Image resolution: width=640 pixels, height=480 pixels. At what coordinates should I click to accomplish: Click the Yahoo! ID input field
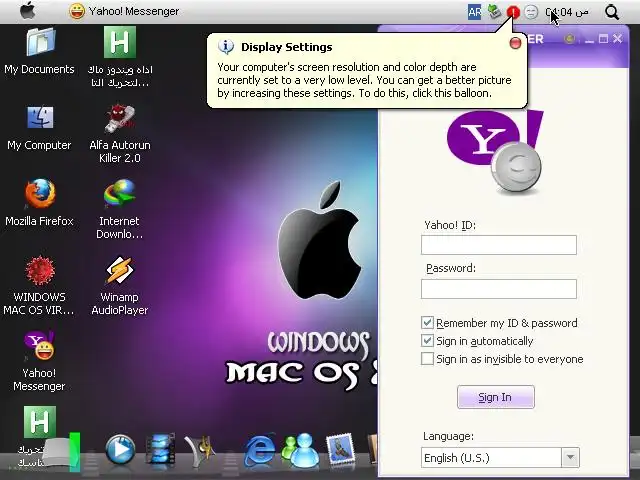(499, 245)
